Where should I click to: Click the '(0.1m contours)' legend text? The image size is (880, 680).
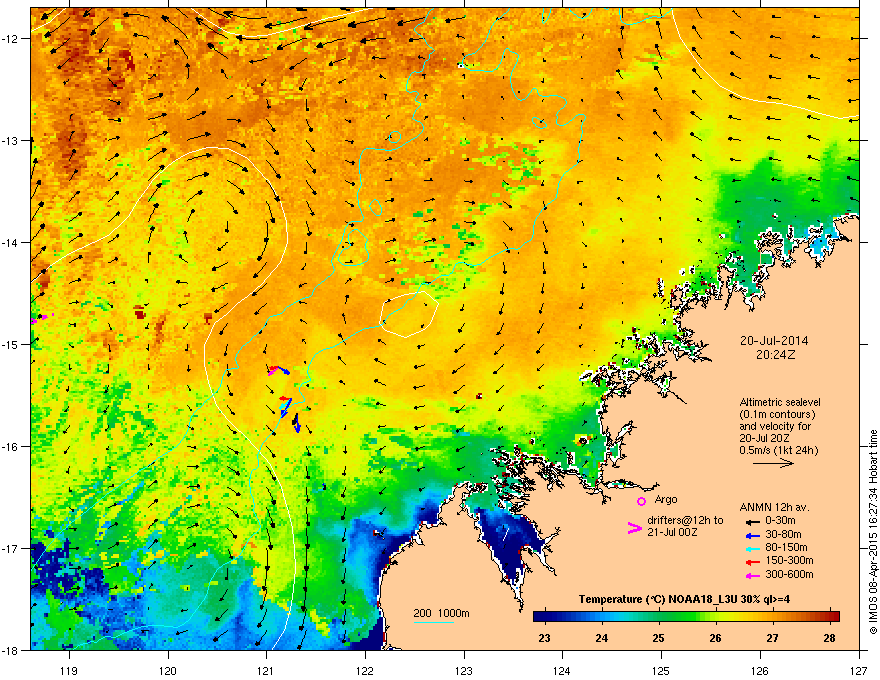(x=777, y=414)
